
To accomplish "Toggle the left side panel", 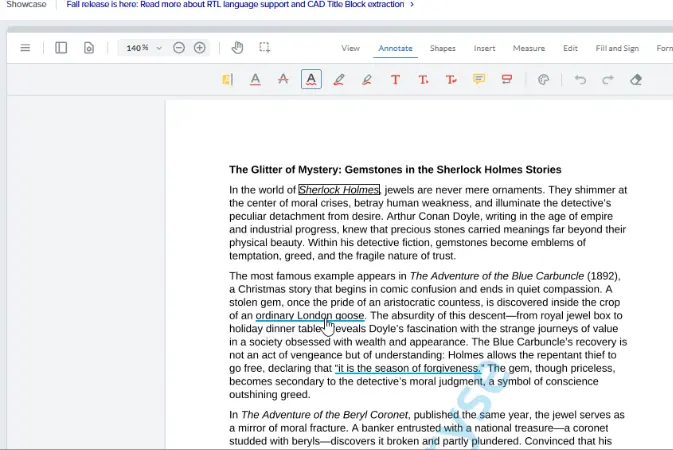I will 61,48.
